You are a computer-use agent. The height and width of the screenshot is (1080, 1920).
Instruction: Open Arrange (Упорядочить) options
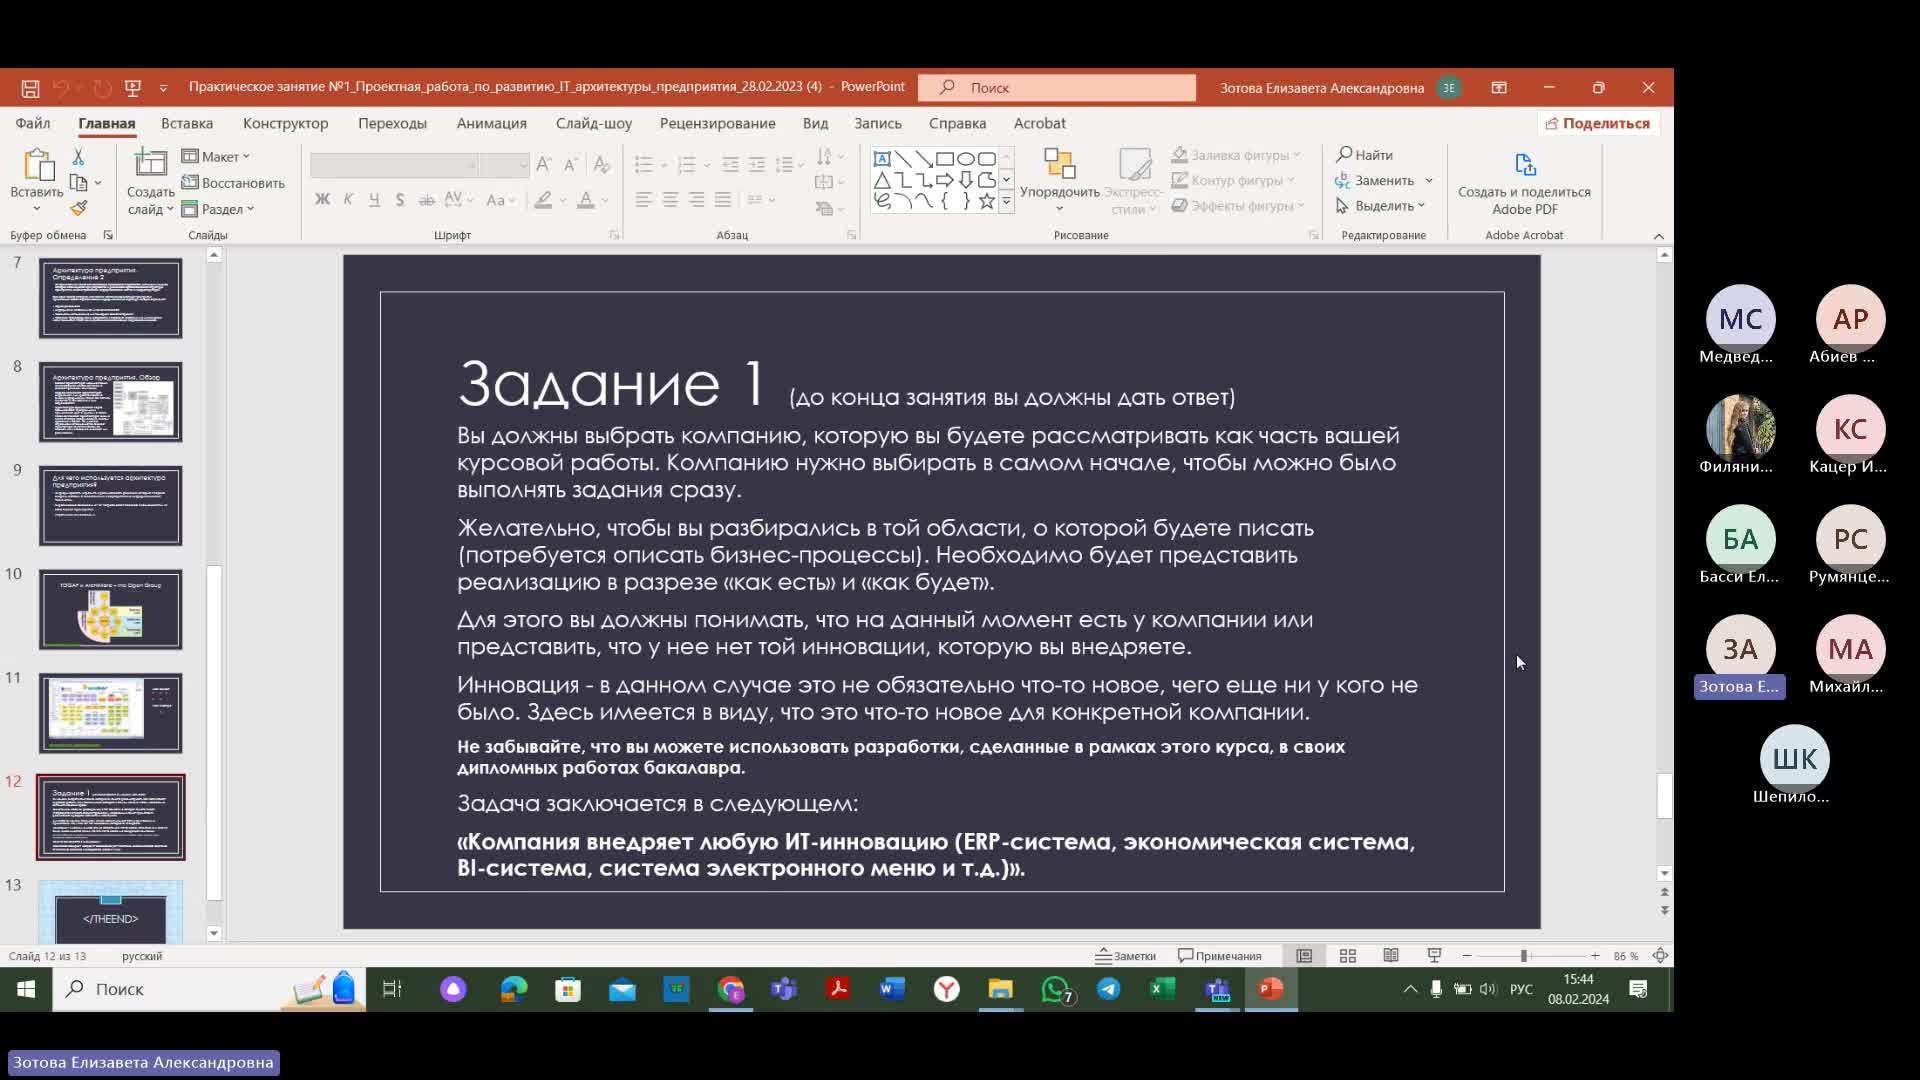click(x=1059, y=180)
